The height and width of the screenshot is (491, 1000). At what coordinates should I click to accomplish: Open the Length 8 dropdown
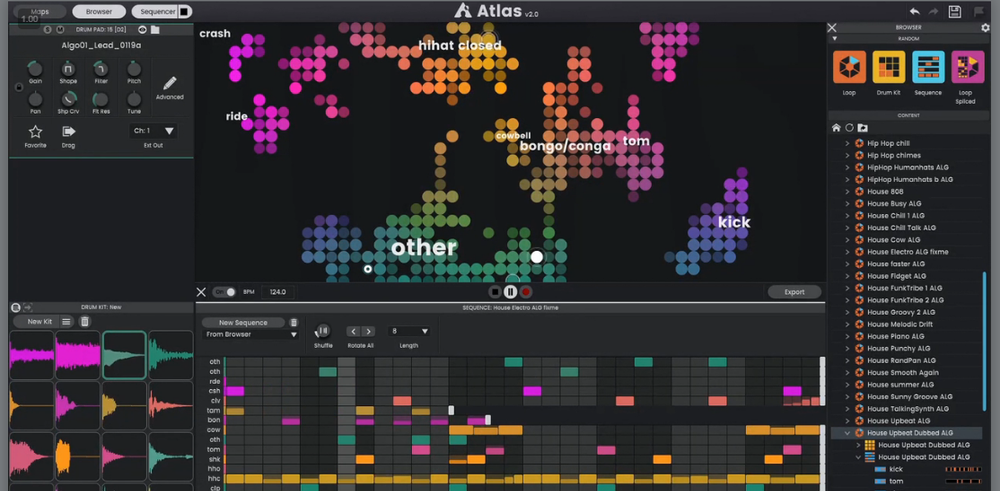pos(408,331)
